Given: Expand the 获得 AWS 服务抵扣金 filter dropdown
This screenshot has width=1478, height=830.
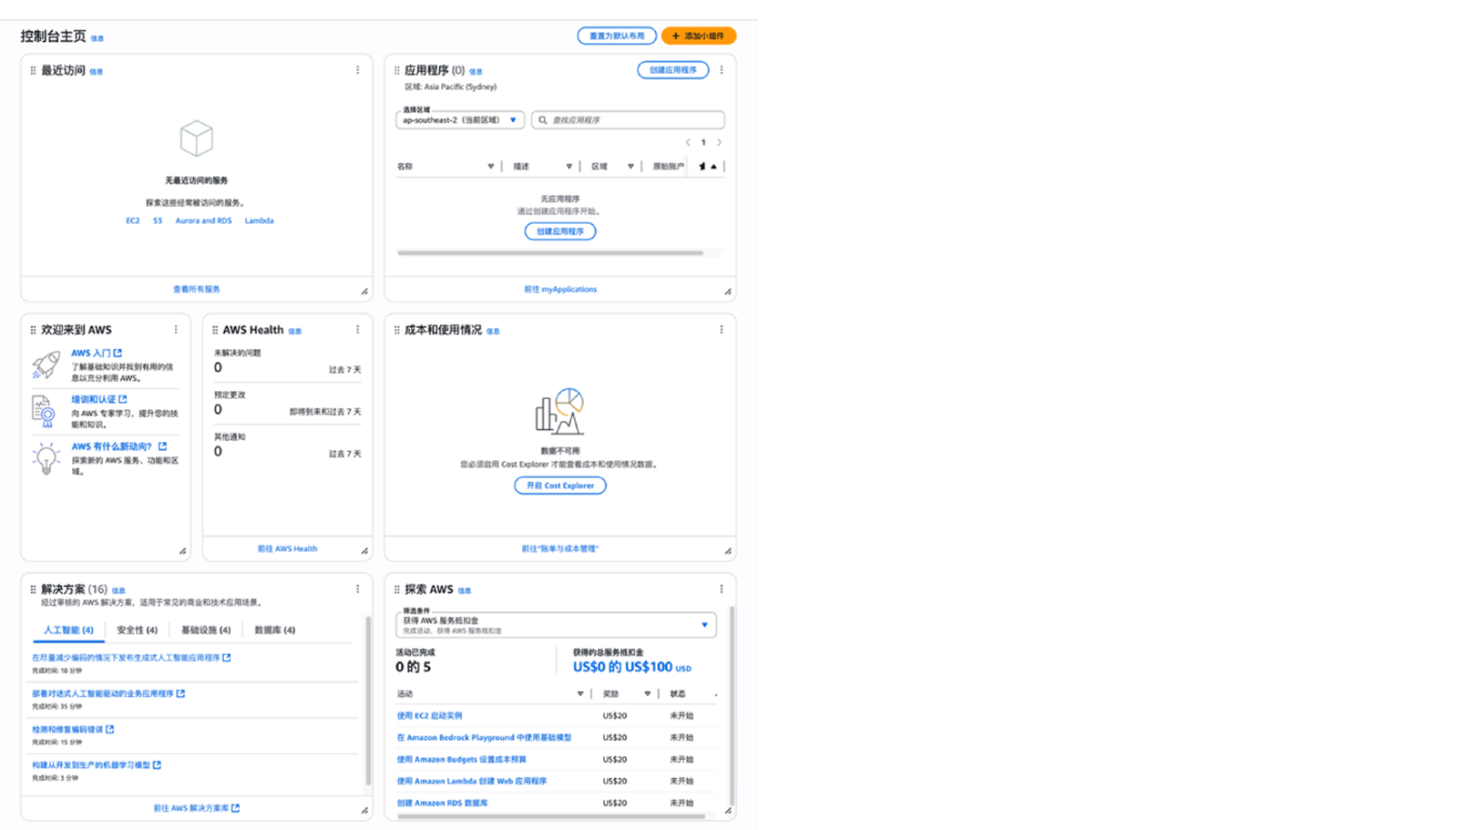Looking at the screenshot, I should coord(704,625).
